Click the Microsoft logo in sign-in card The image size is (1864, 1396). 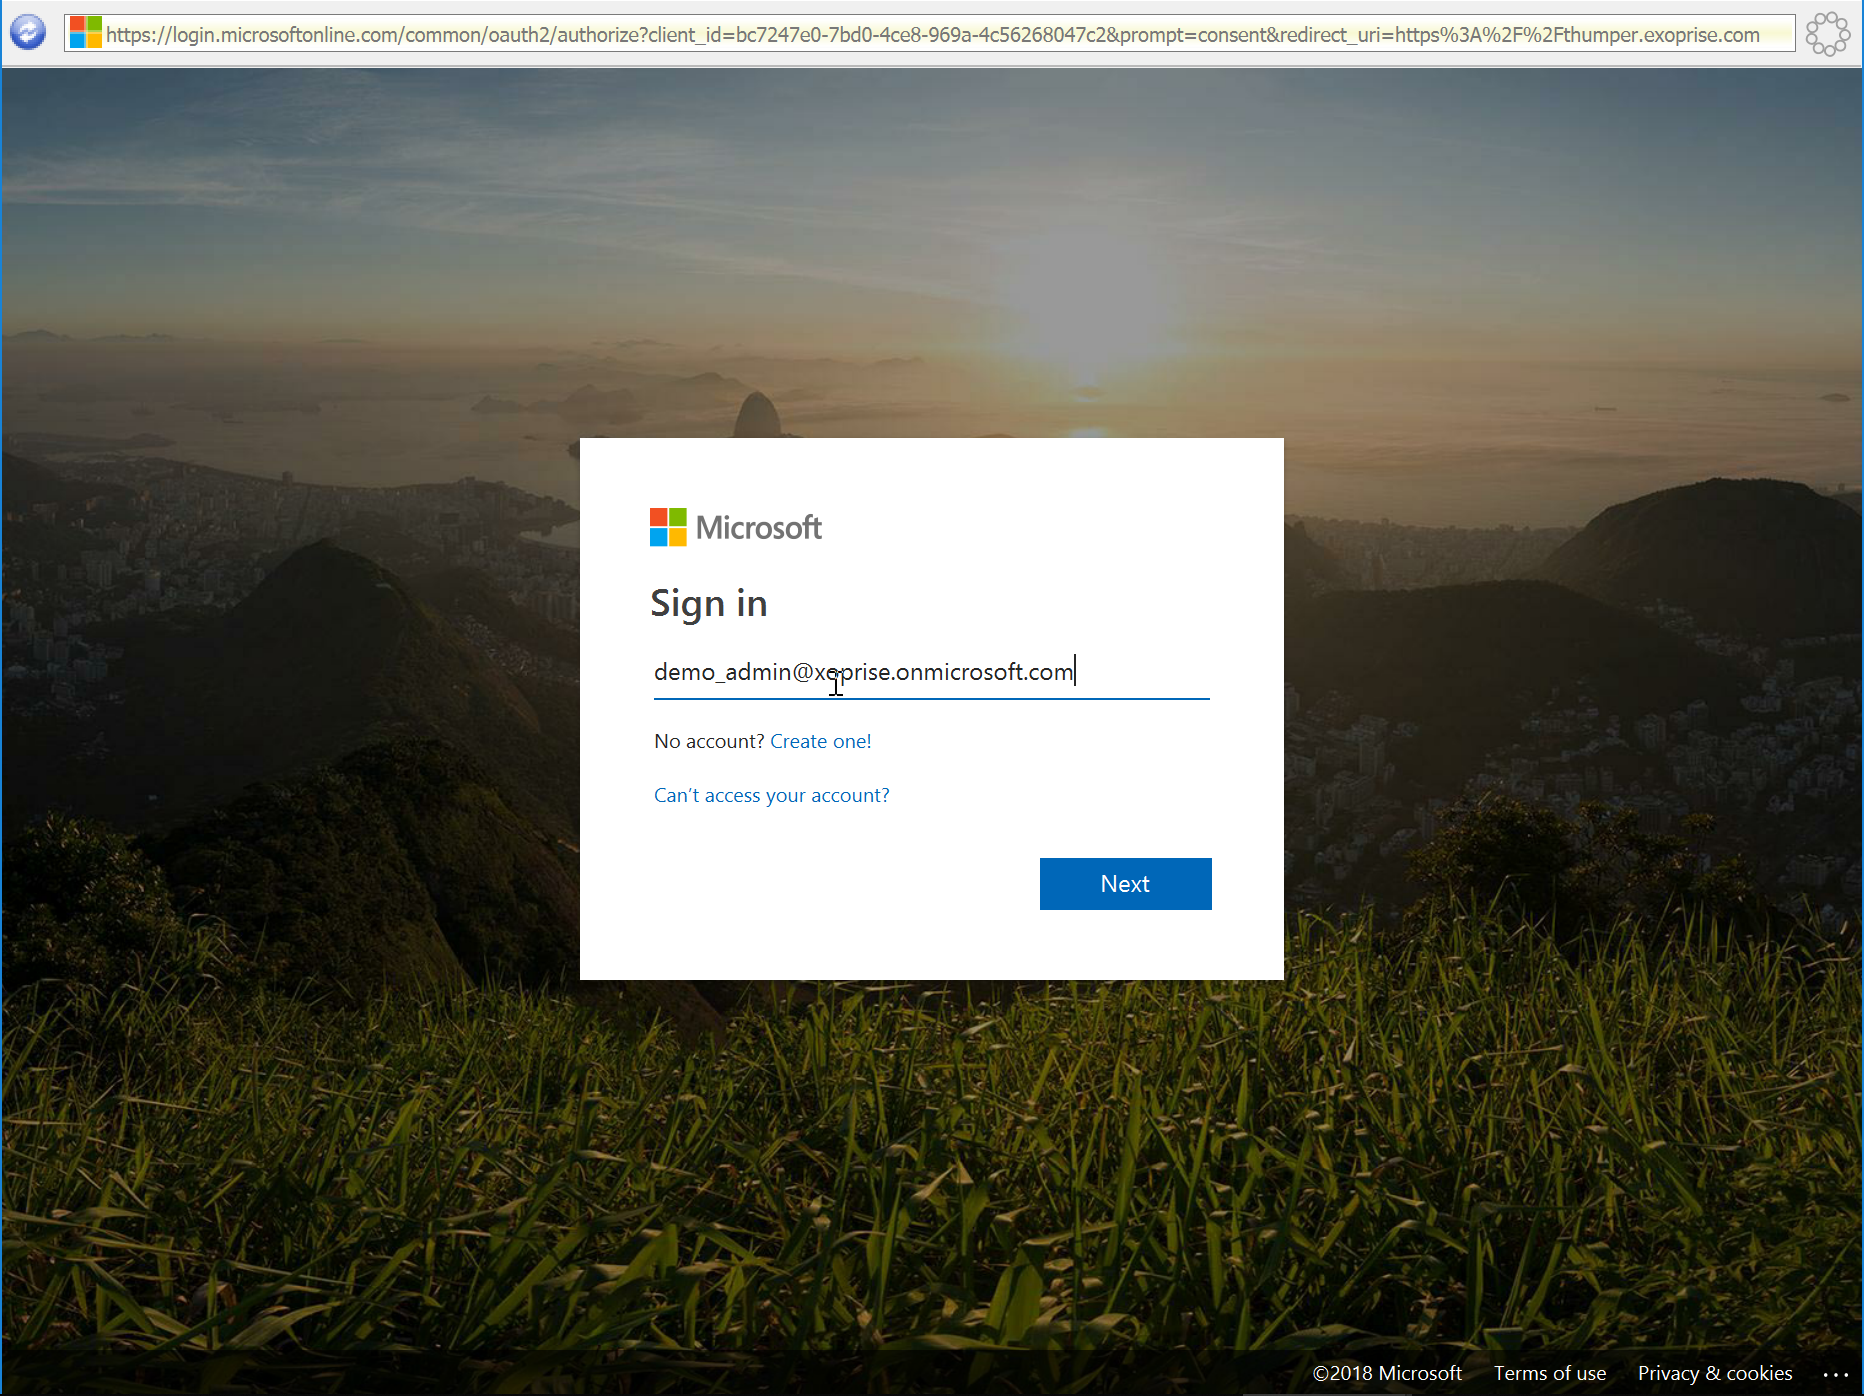tap(736, 527)
